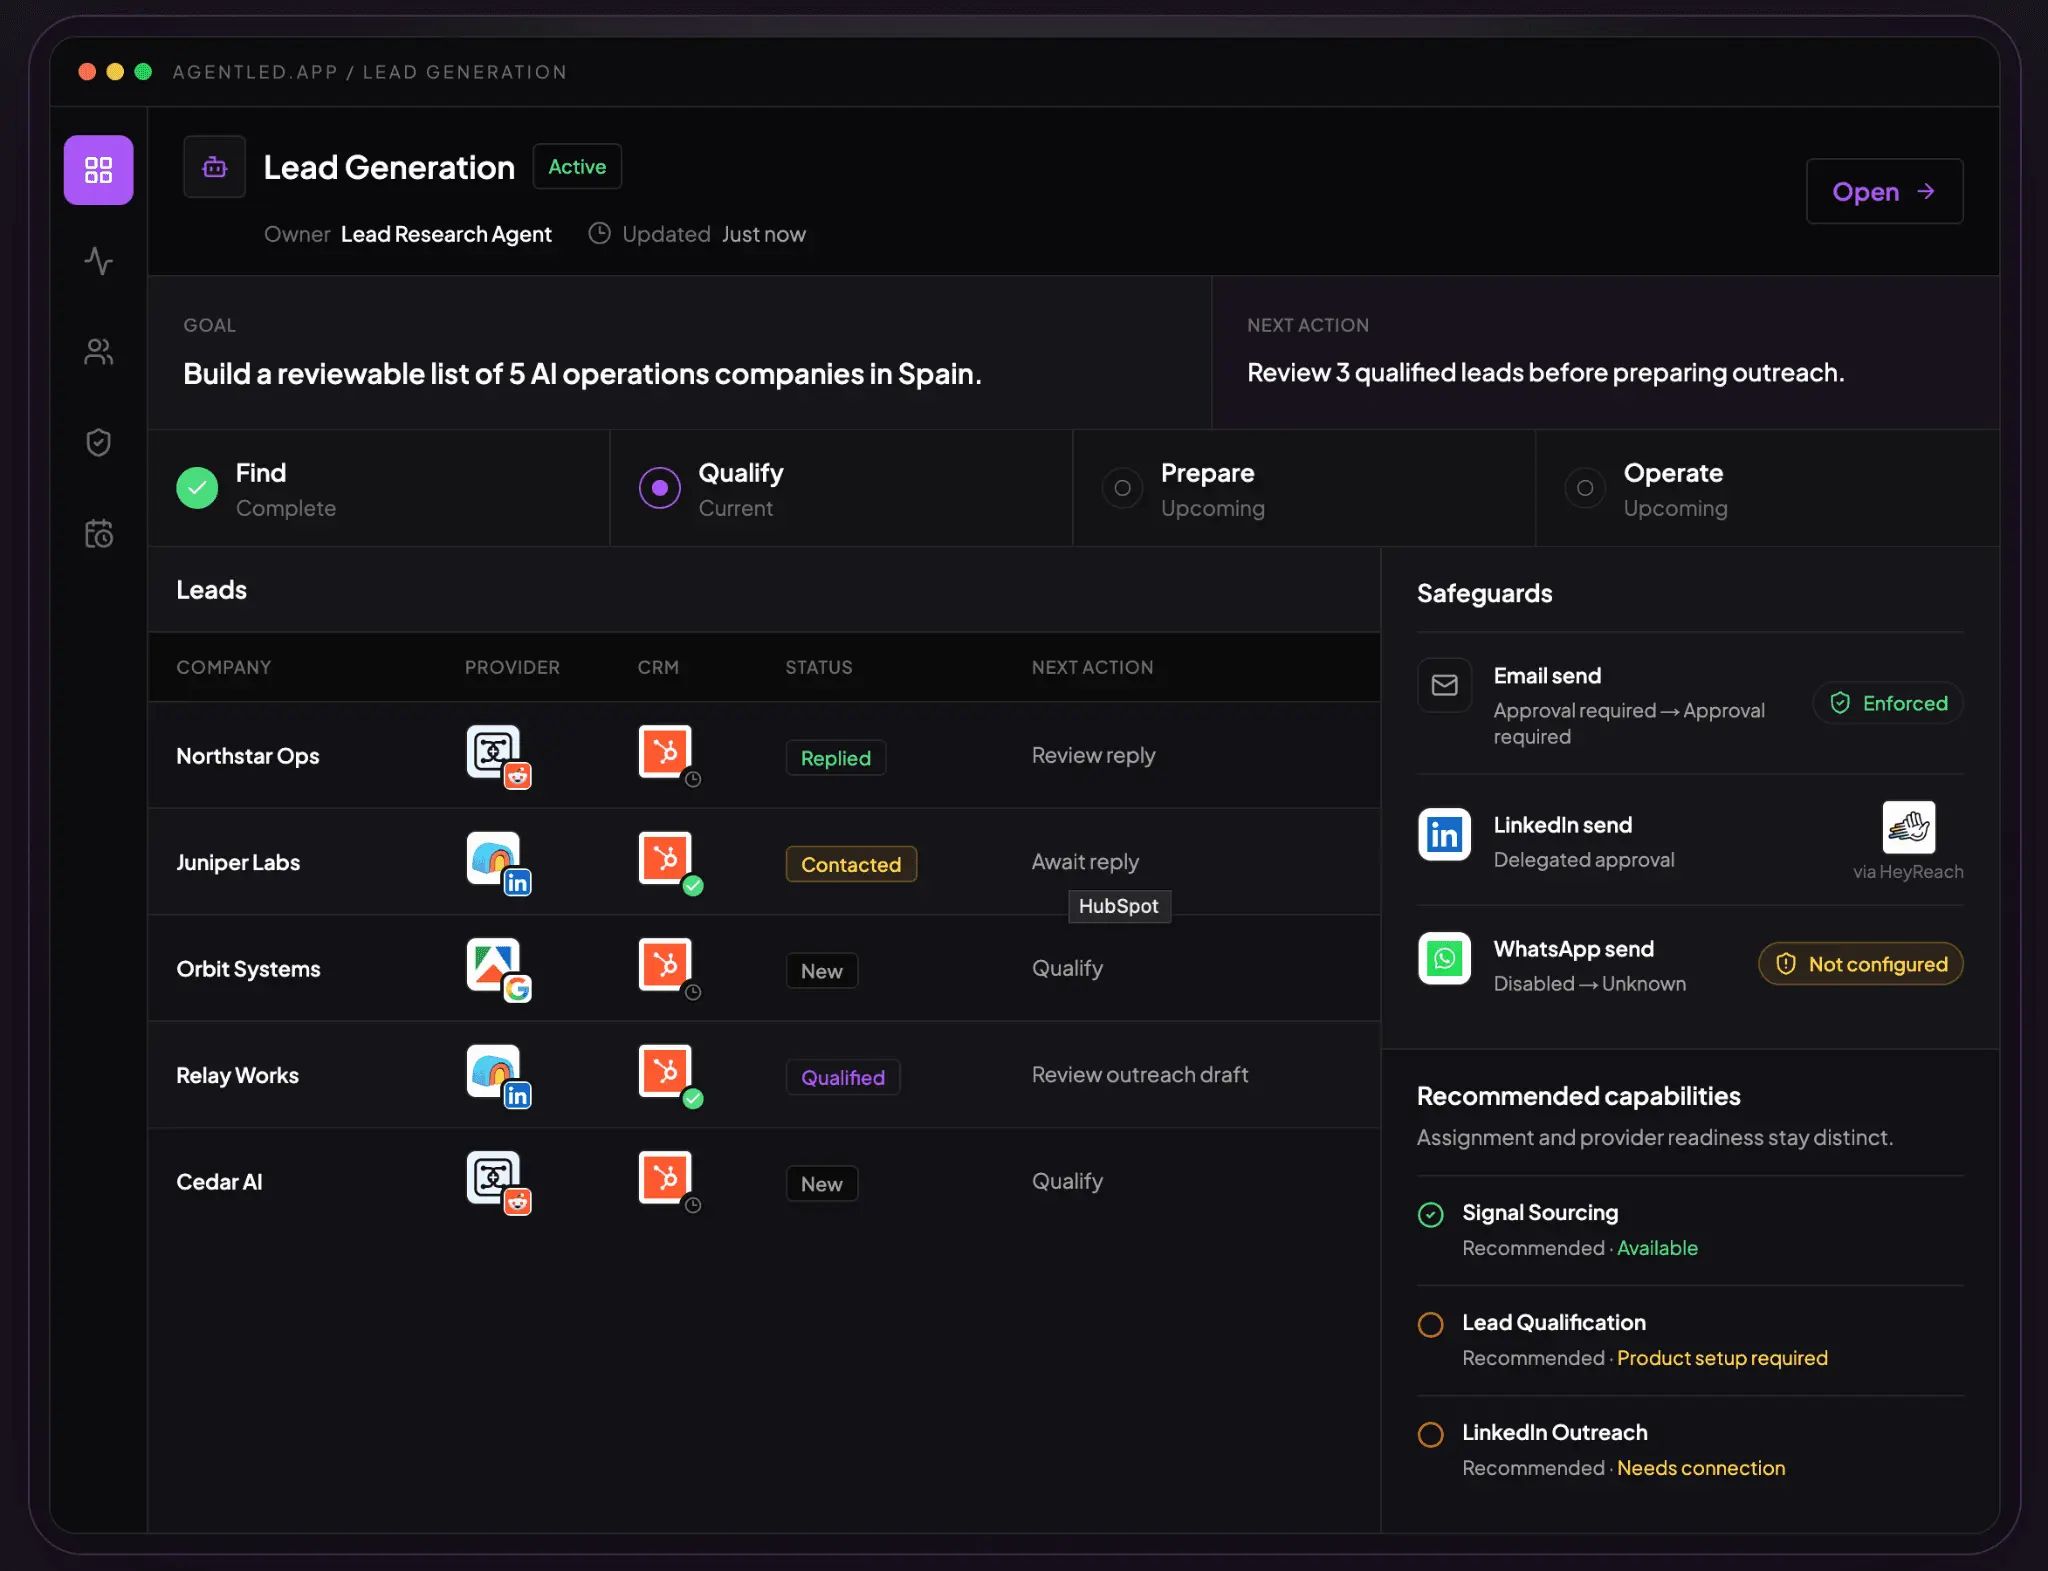Click the LinkedIn send logo icon

(1444, 834)
